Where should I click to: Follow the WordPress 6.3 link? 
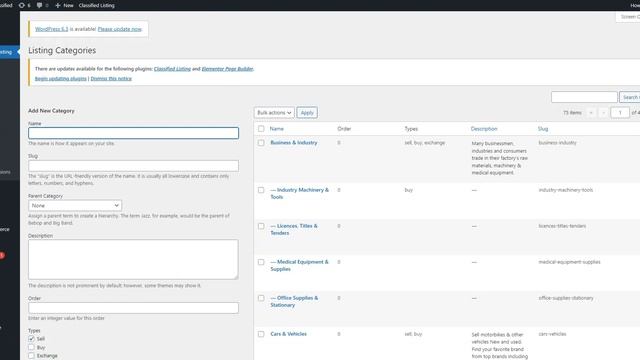coord(51,29)
